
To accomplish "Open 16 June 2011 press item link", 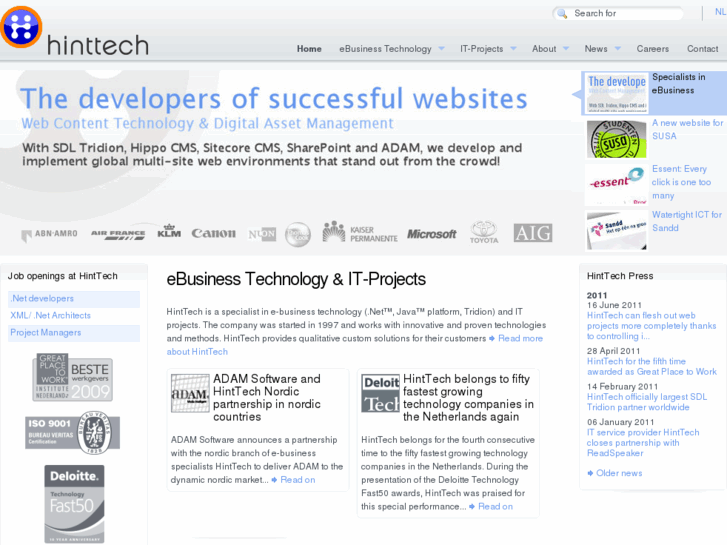I will 651,326.
